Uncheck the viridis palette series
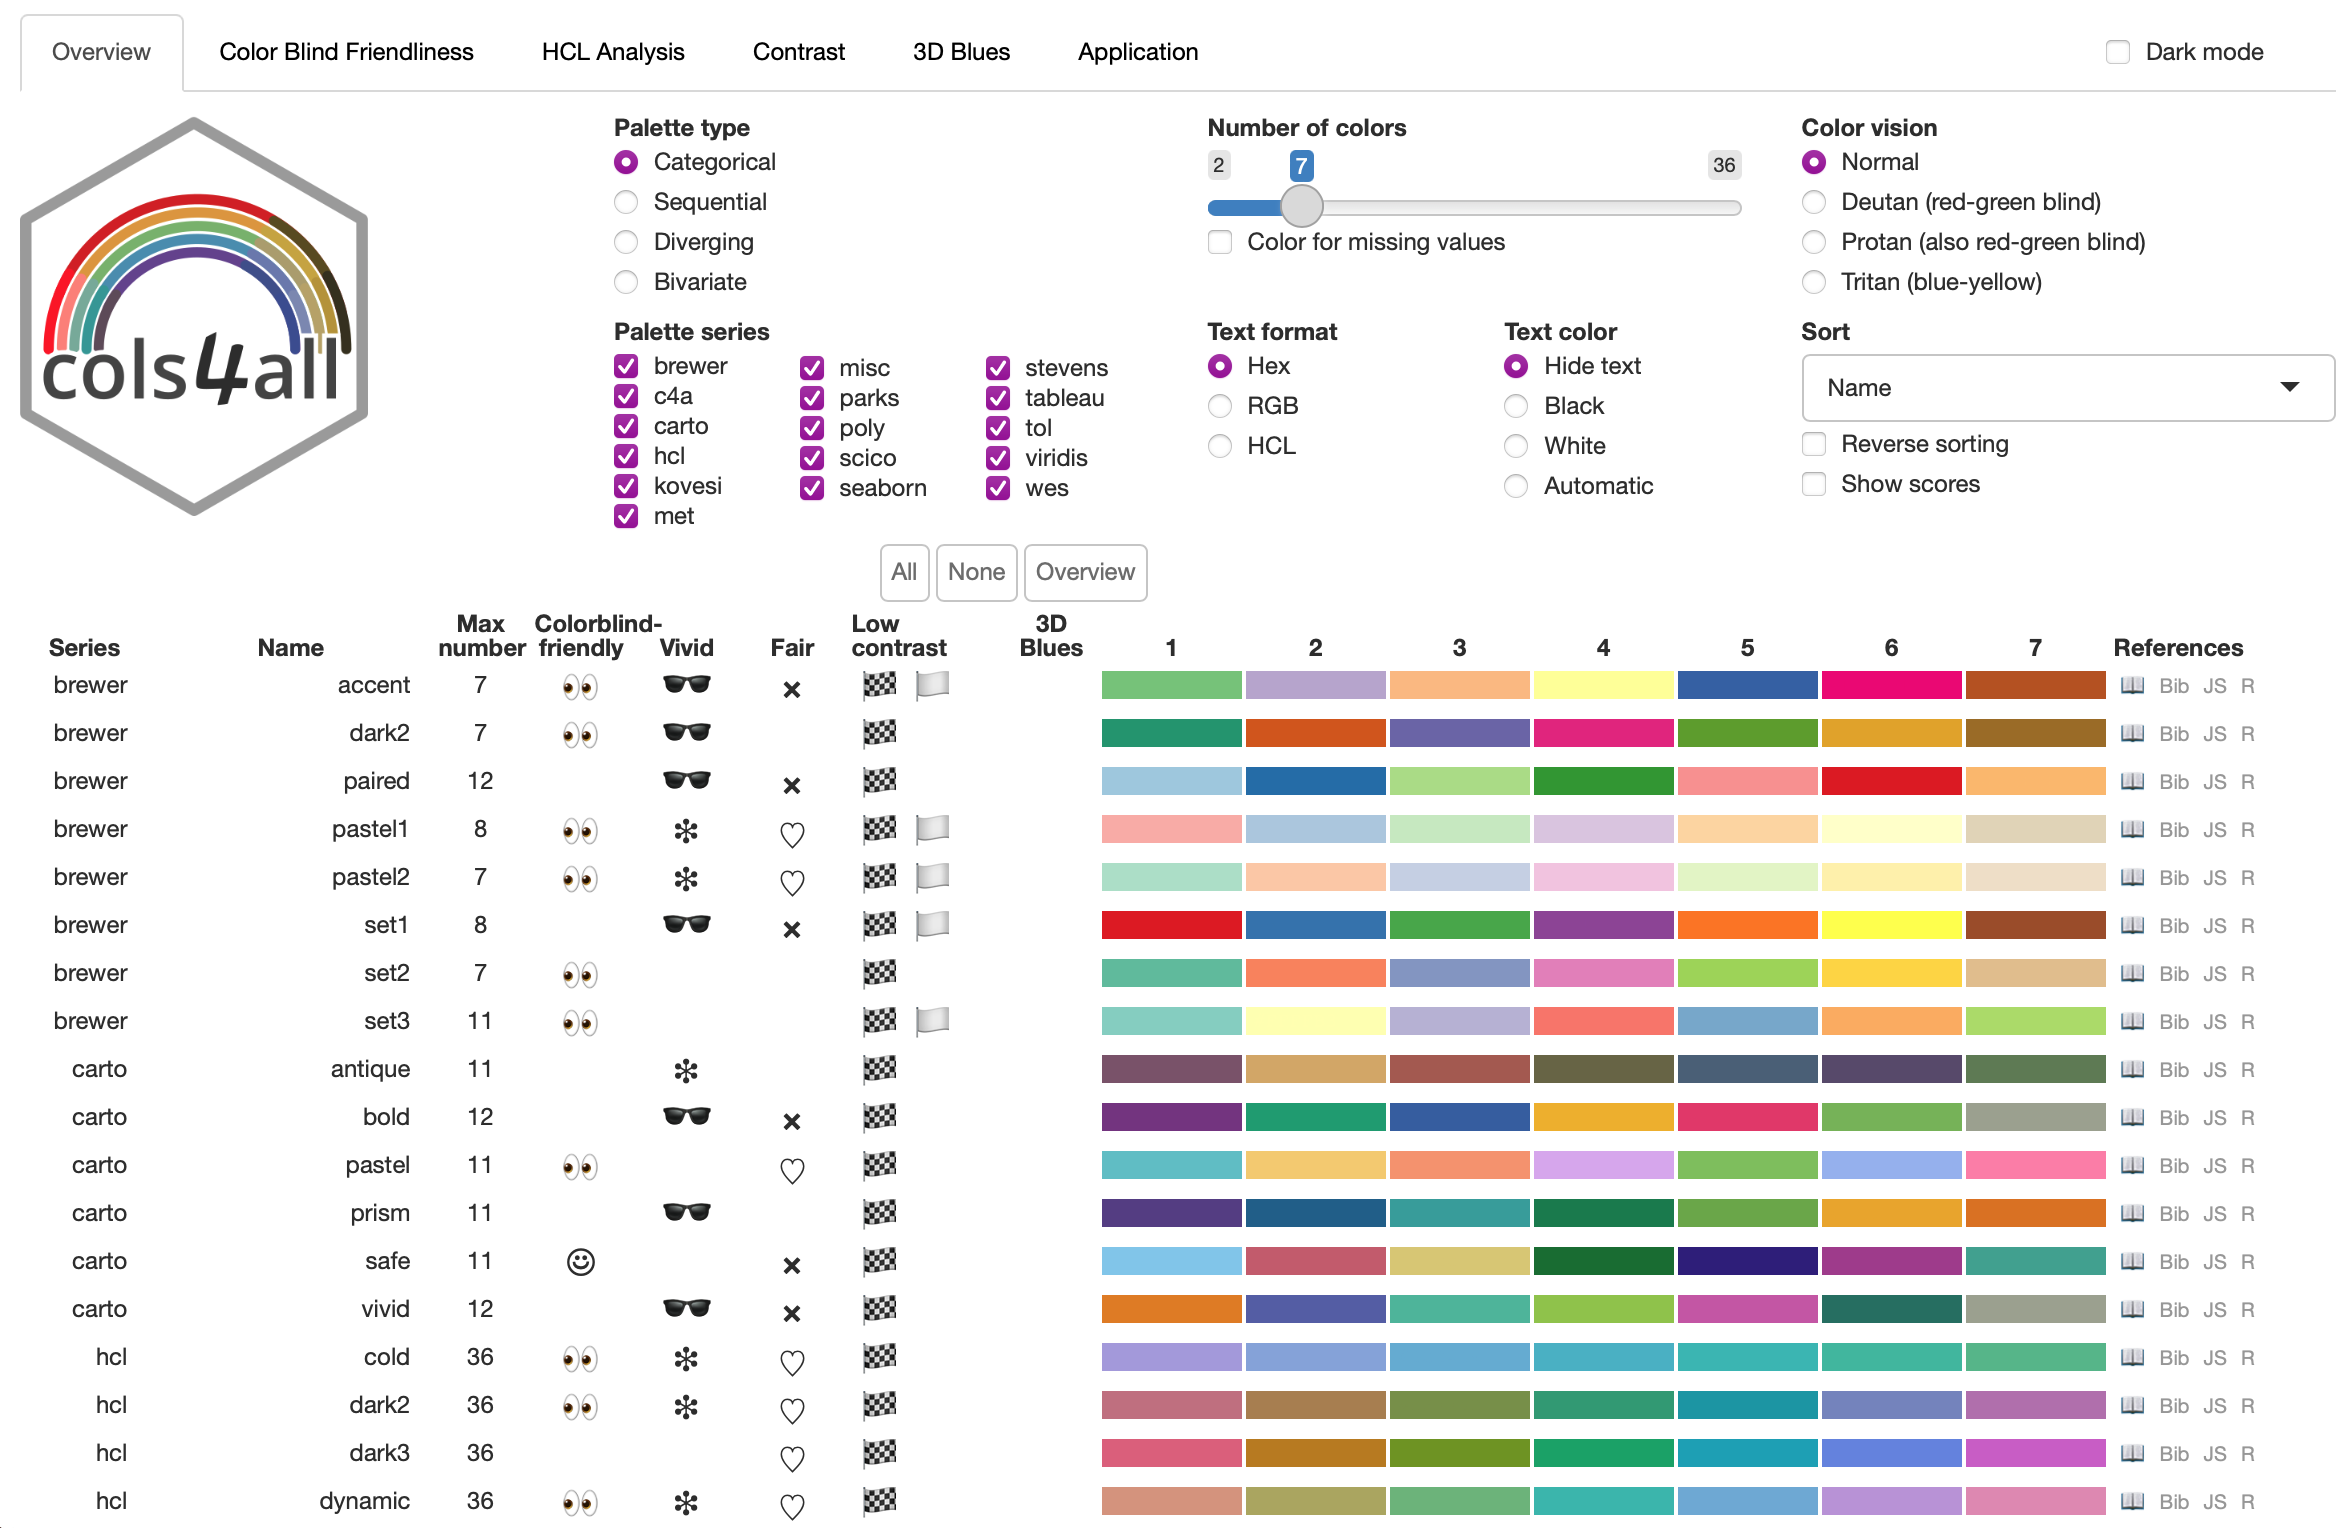 (998, 458)
